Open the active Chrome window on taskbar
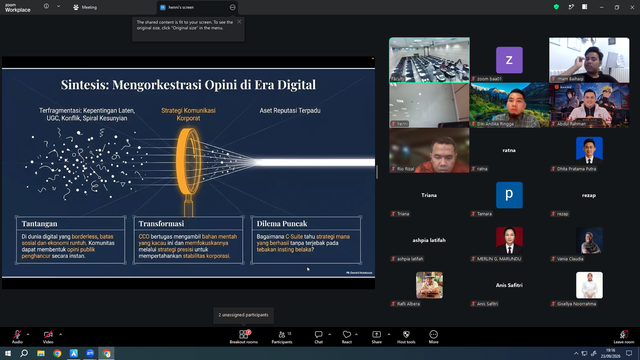The image size is (640, 360). 107,353
